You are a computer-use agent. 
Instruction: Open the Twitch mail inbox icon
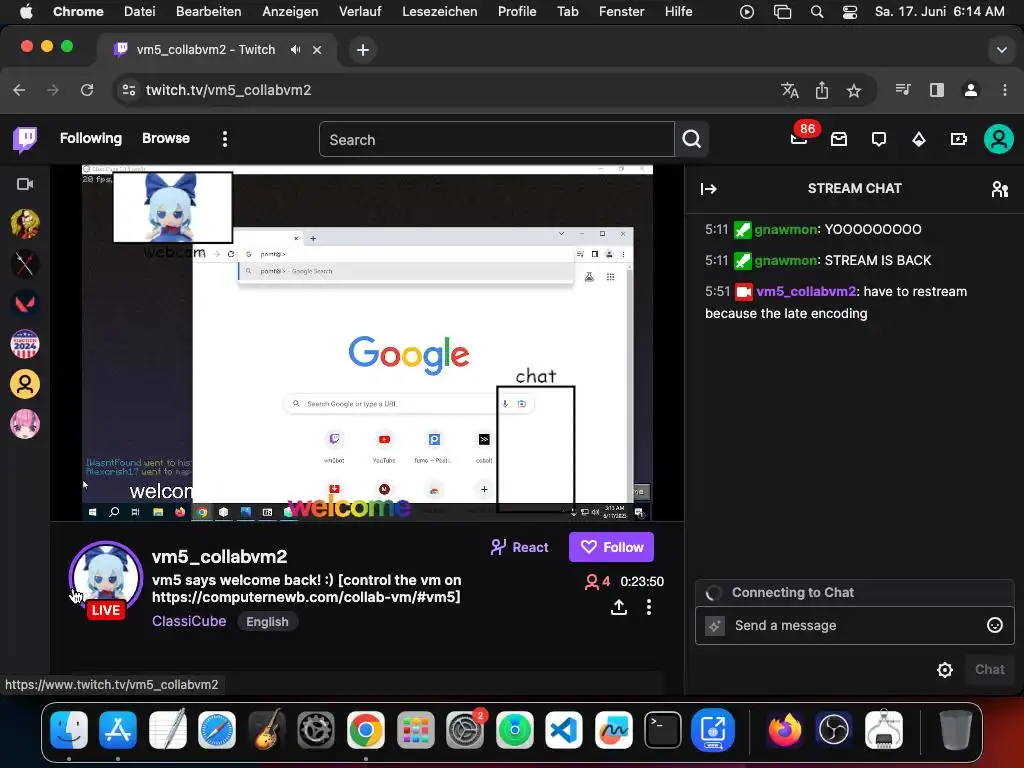839,139
